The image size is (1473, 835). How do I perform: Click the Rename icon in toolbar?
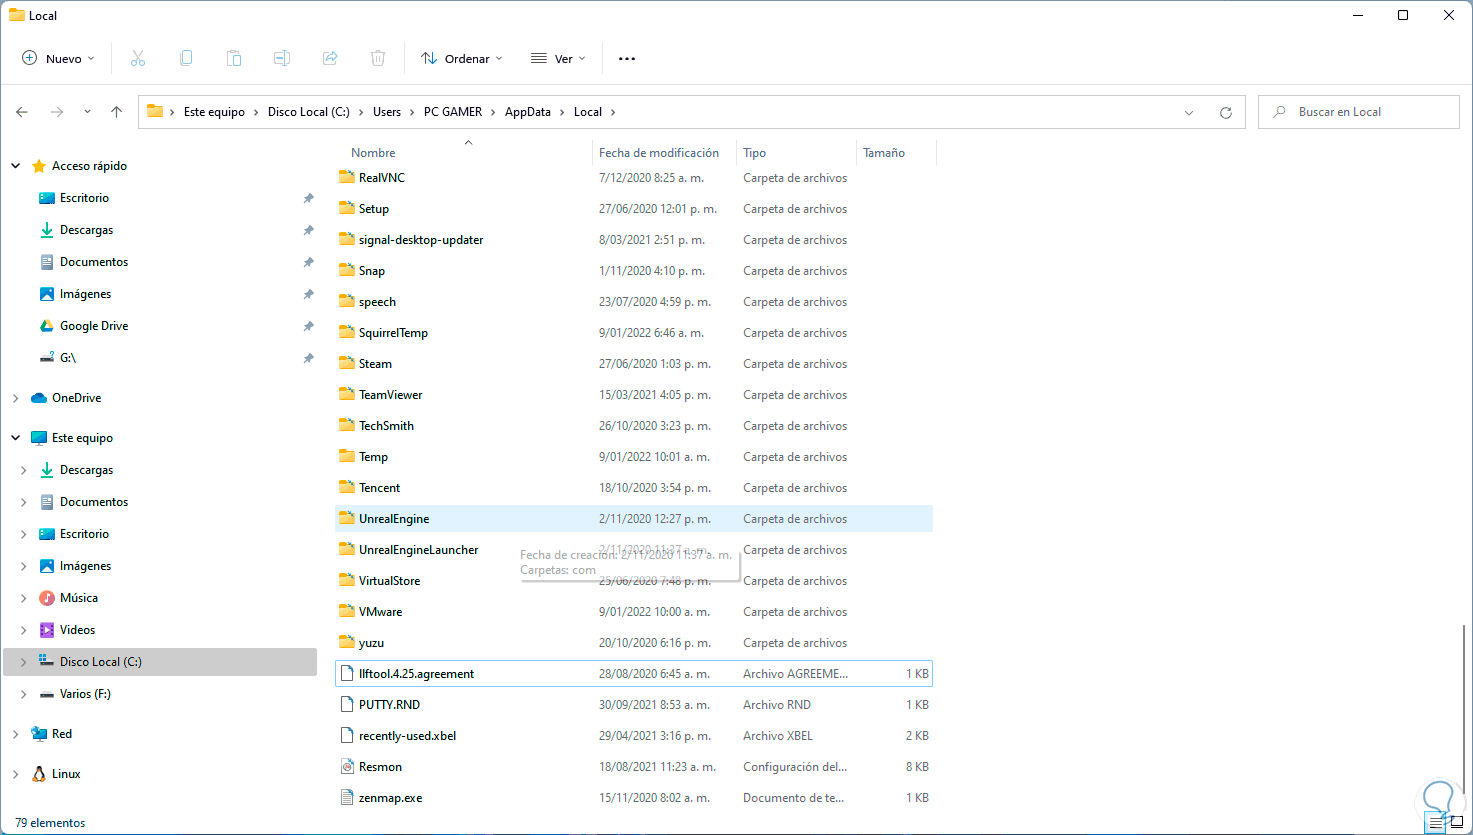click(282, 58)
